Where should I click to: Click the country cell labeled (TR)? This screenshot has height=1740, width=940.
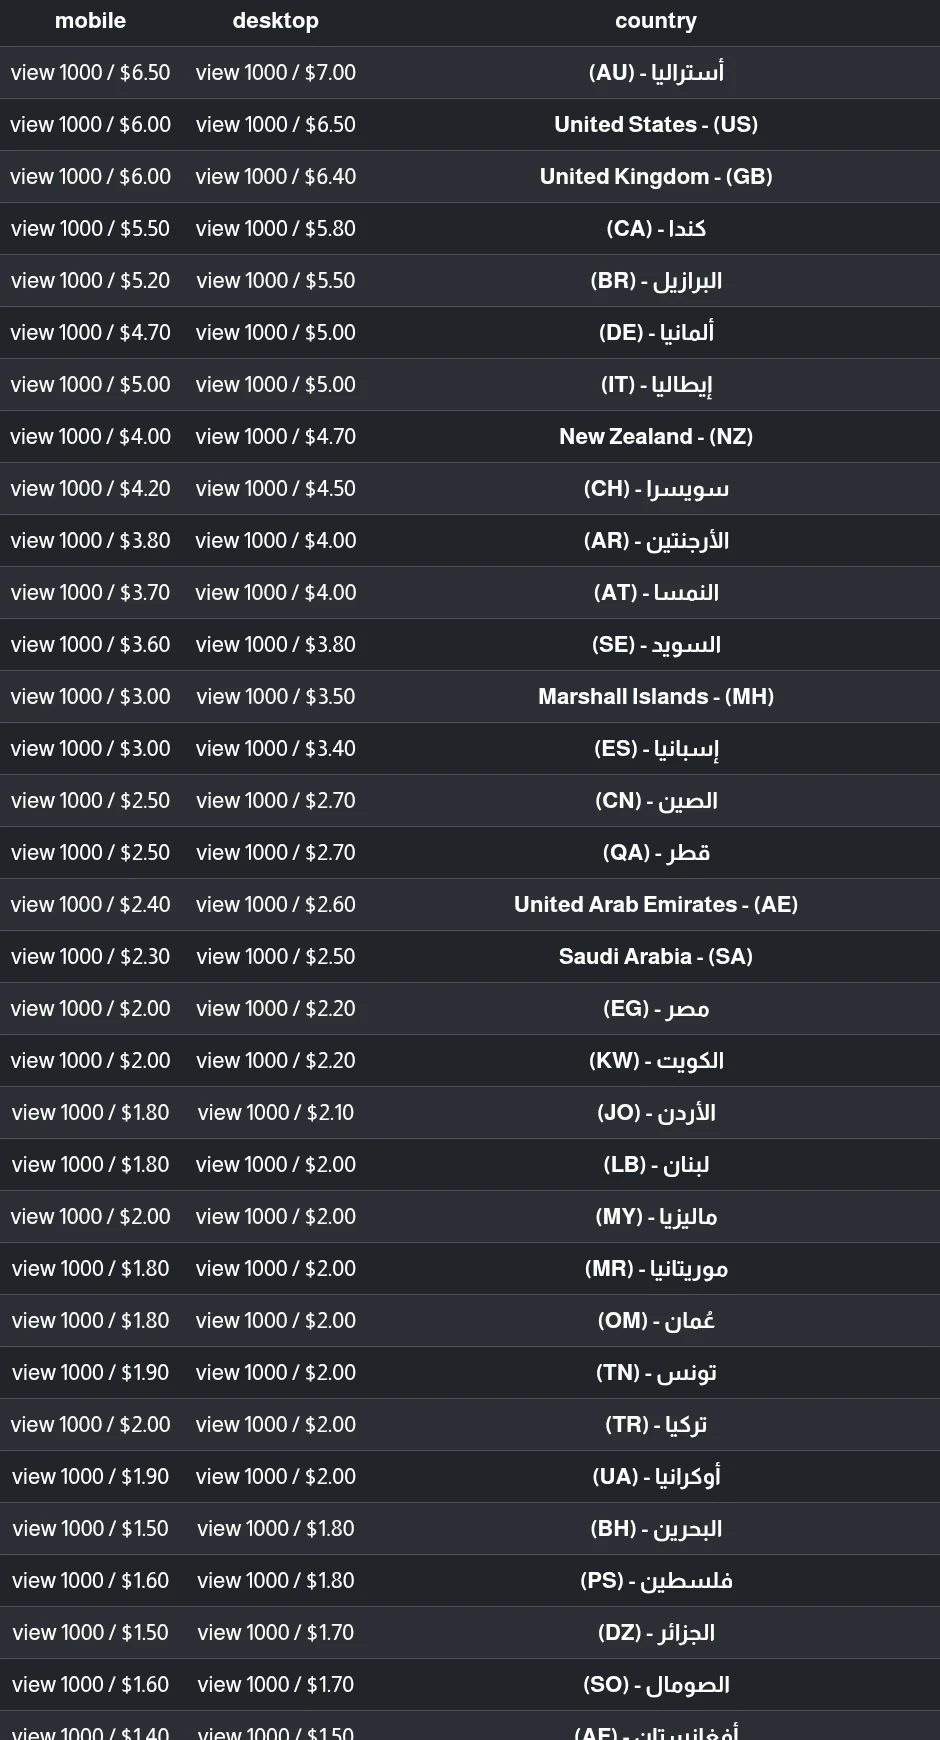pos(656,1425)
